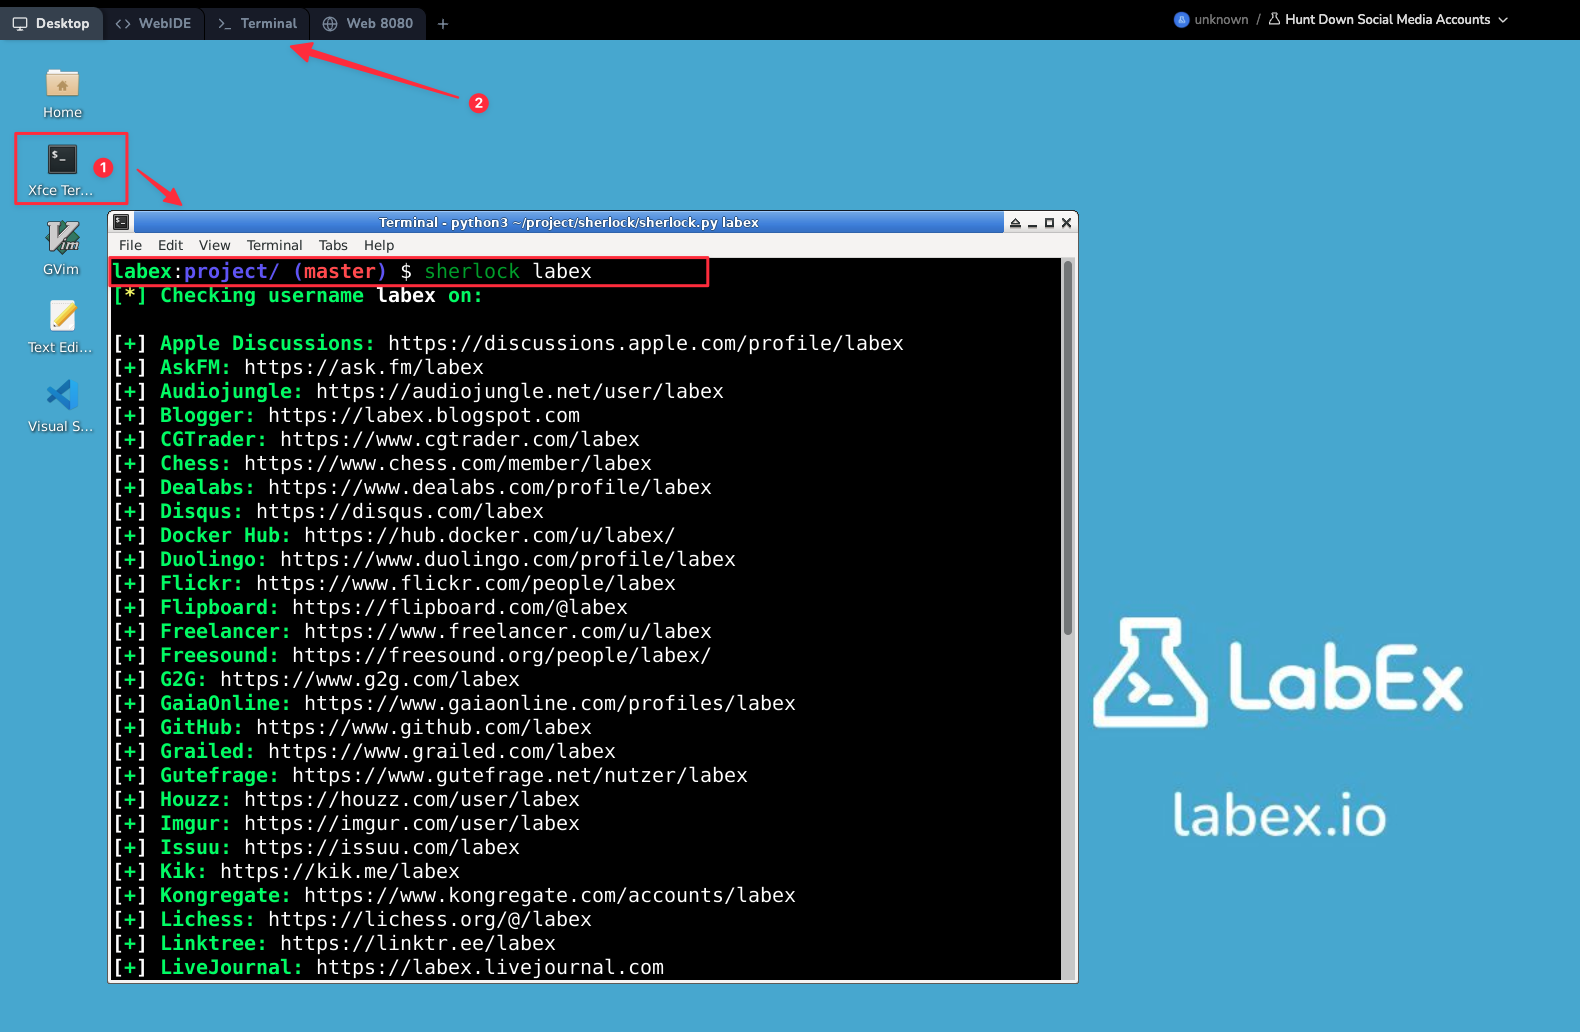
Task: Click the unknown user avatar icon
Action: [x=1181, y=20]
